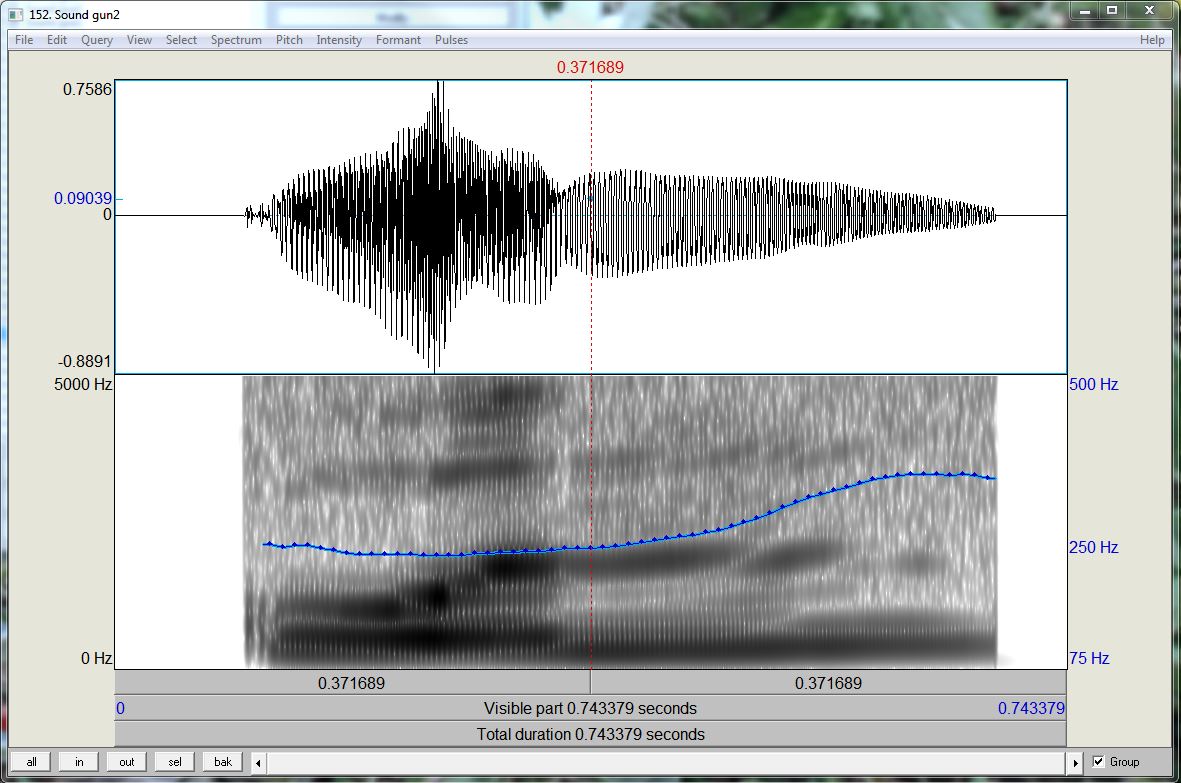
Task: Open the Intensity menu
Action: (x=339, y=40)
